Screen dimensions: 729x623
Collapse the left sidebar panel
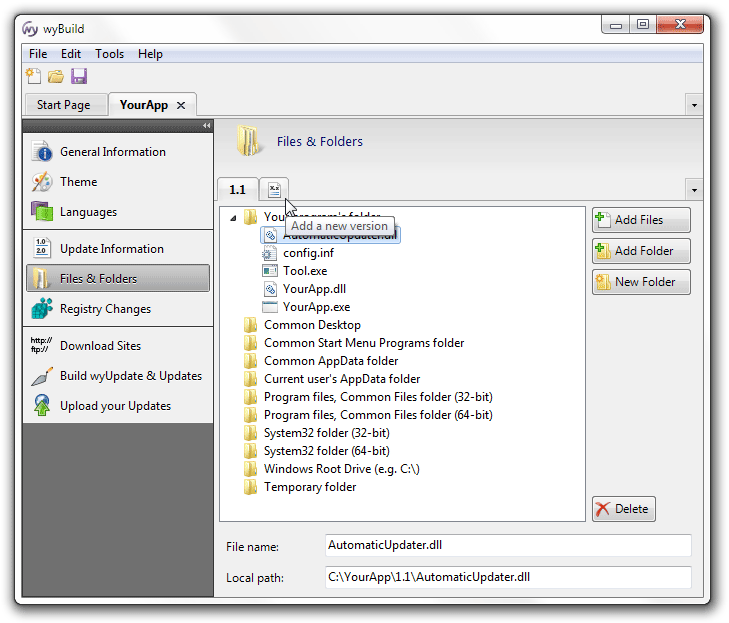tap(206, 126)
